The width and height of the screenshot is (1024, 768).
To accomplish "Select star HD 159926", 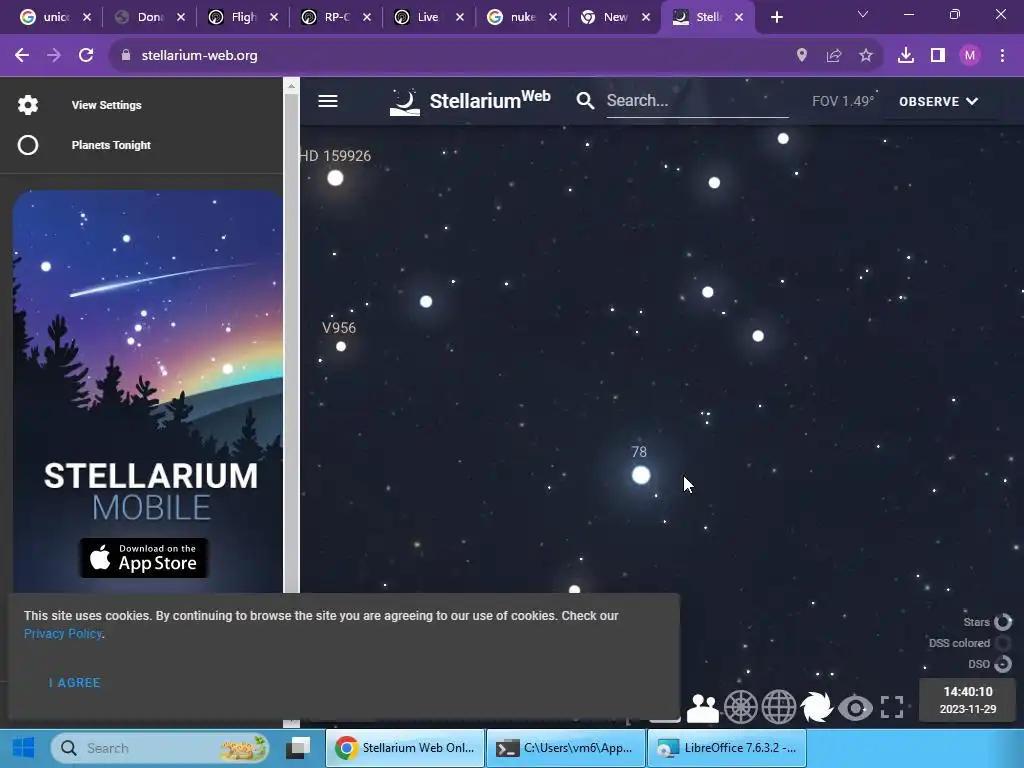I will [x=335, y=178].
